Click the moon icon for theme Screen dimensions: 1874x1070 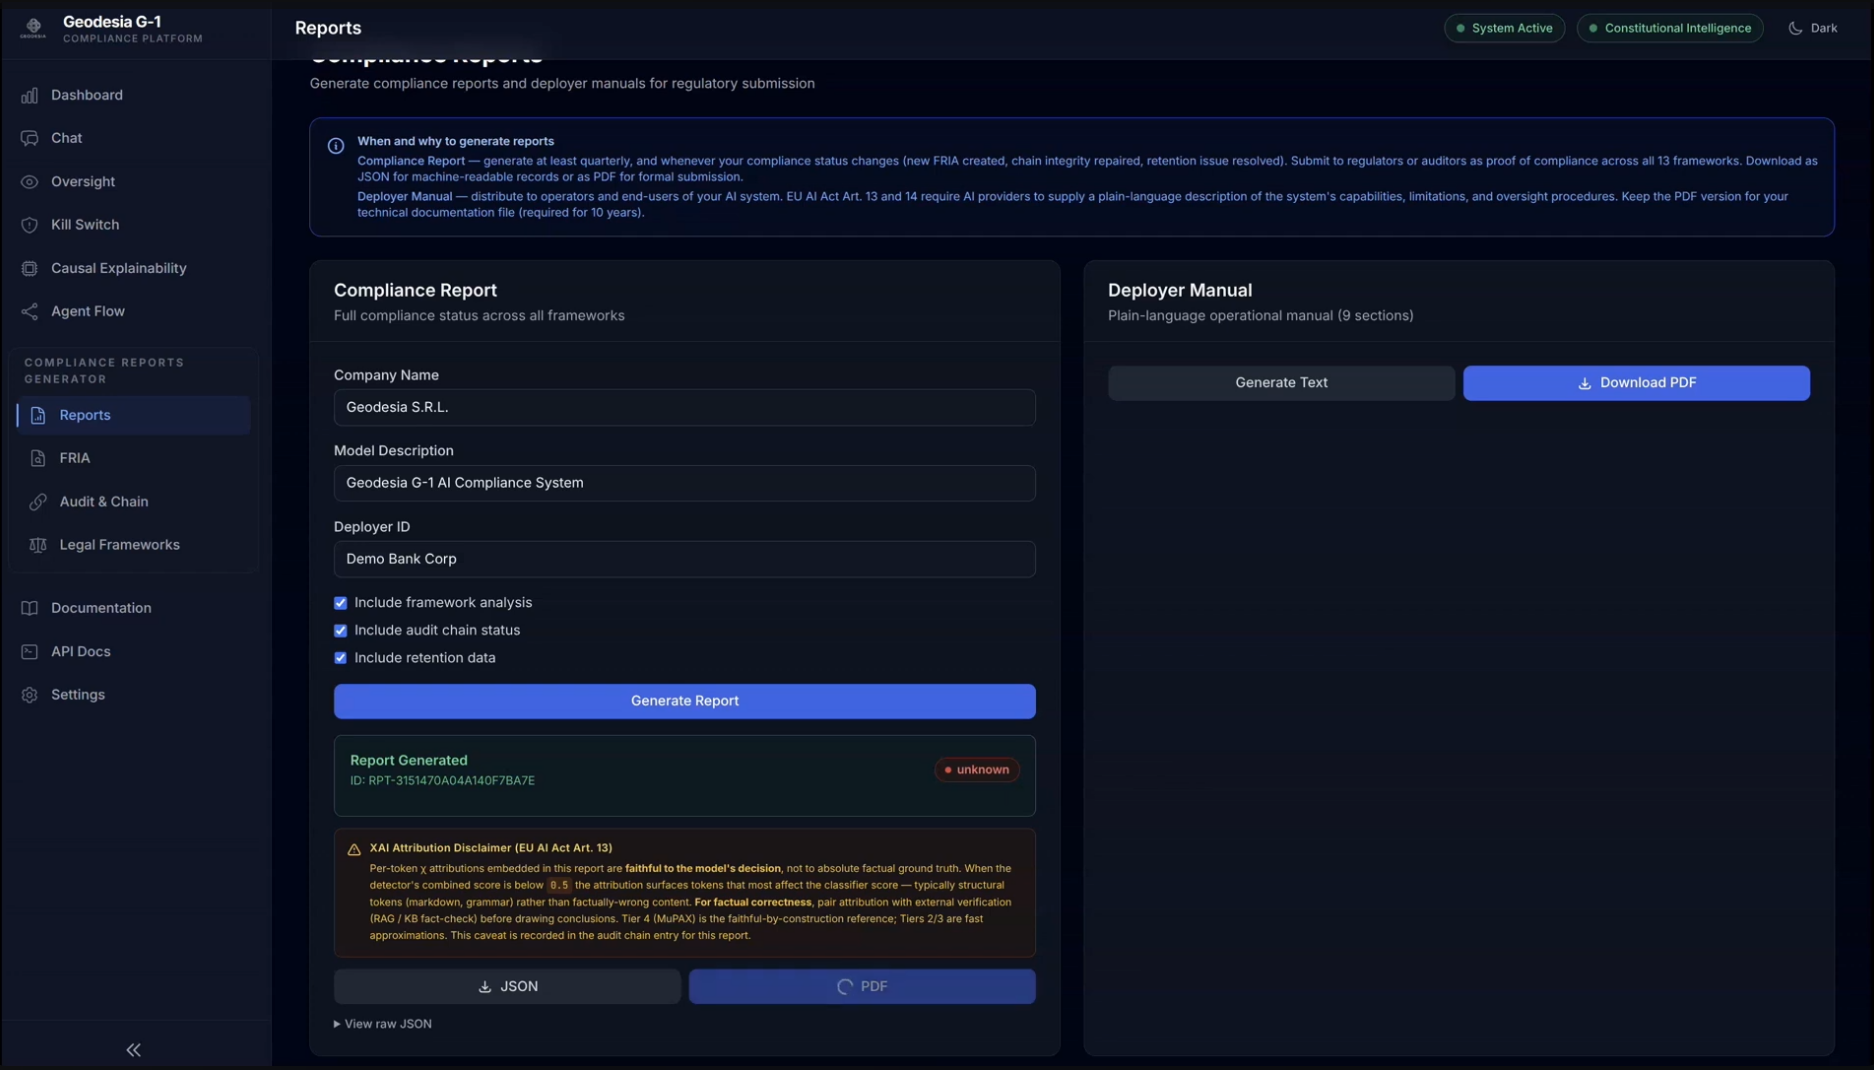(1795, 28)
